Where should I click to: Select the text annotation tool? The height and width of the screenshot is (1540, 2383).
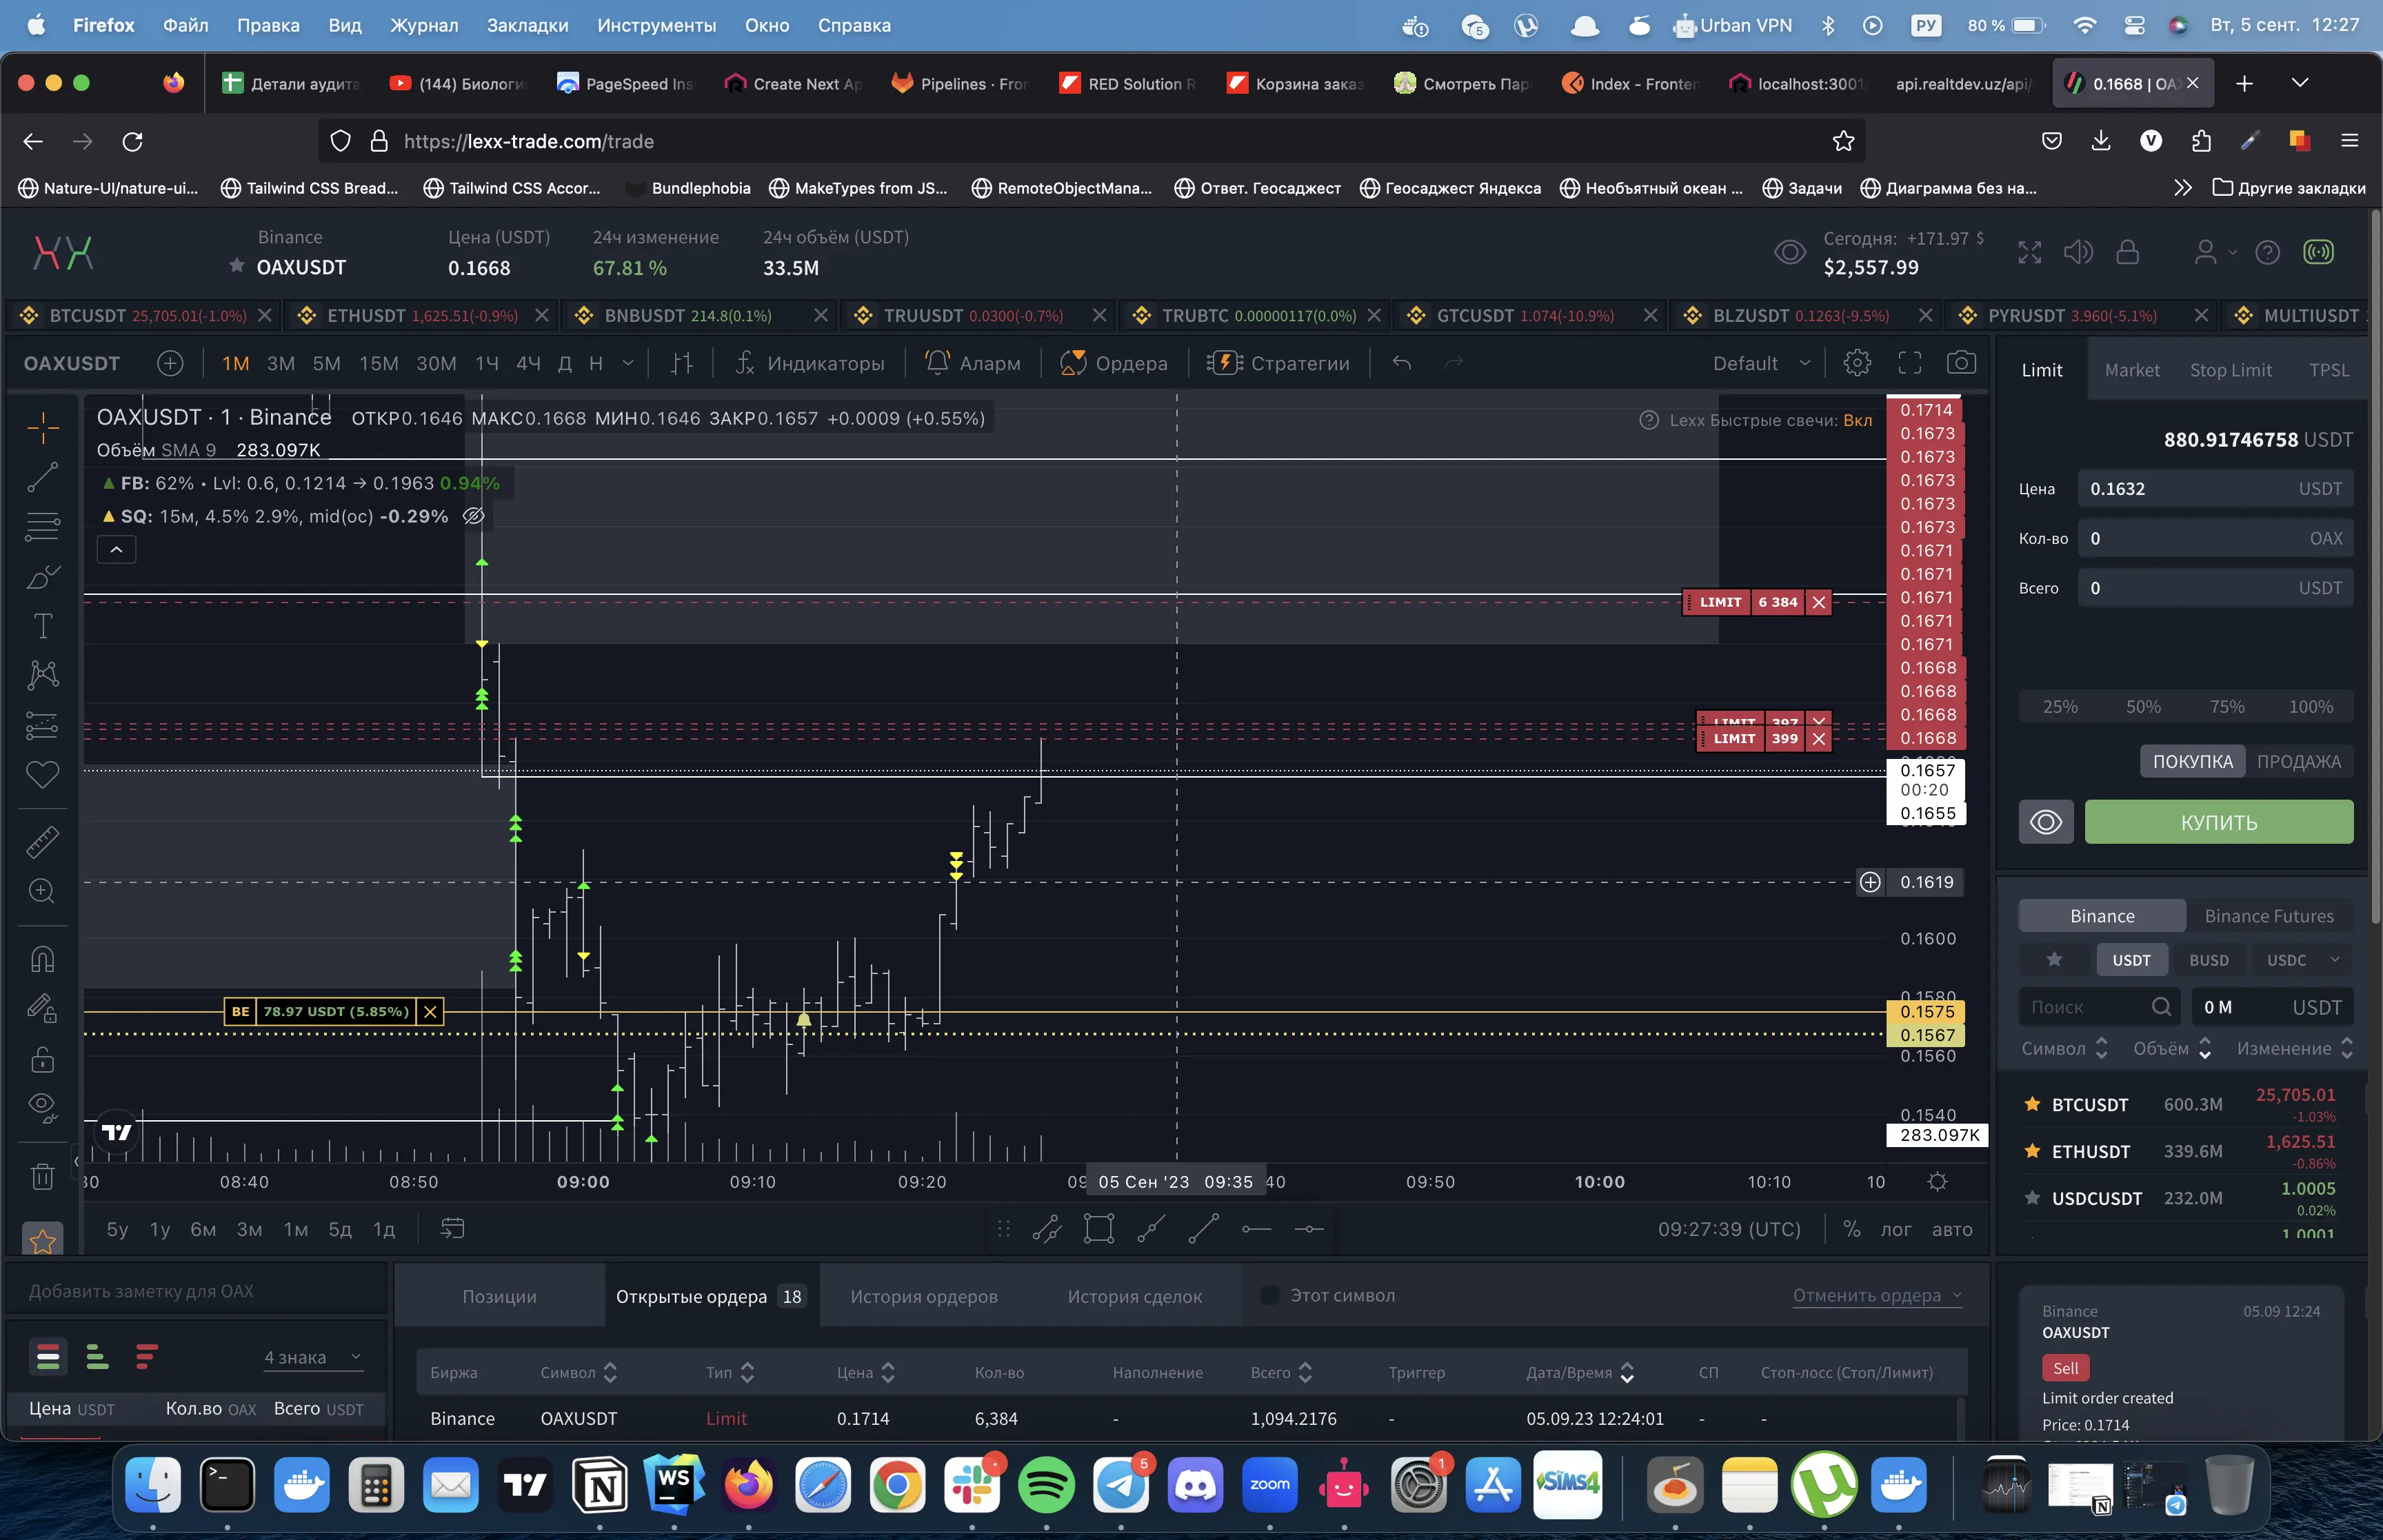42,626
